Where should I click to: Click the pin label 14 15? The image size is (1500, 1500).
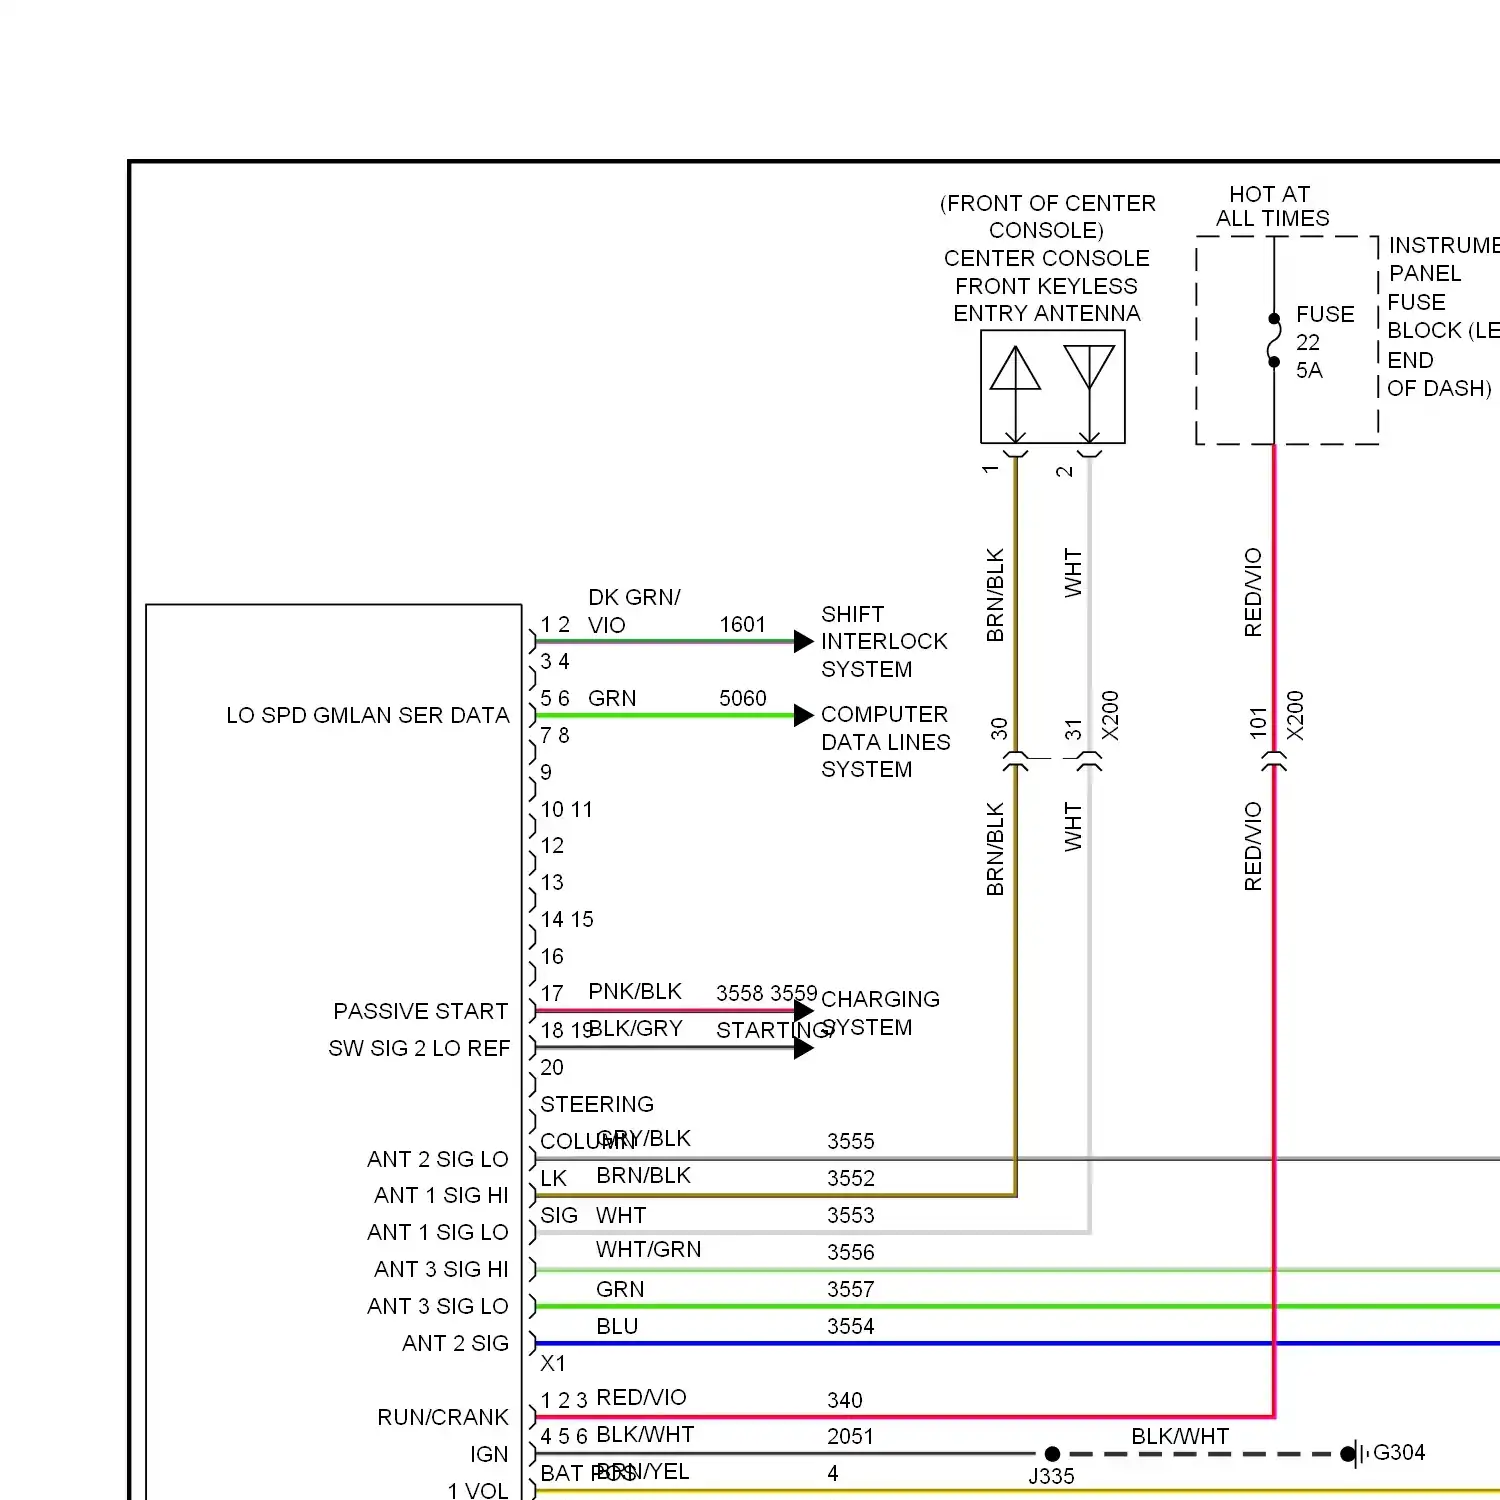point(567,919)
